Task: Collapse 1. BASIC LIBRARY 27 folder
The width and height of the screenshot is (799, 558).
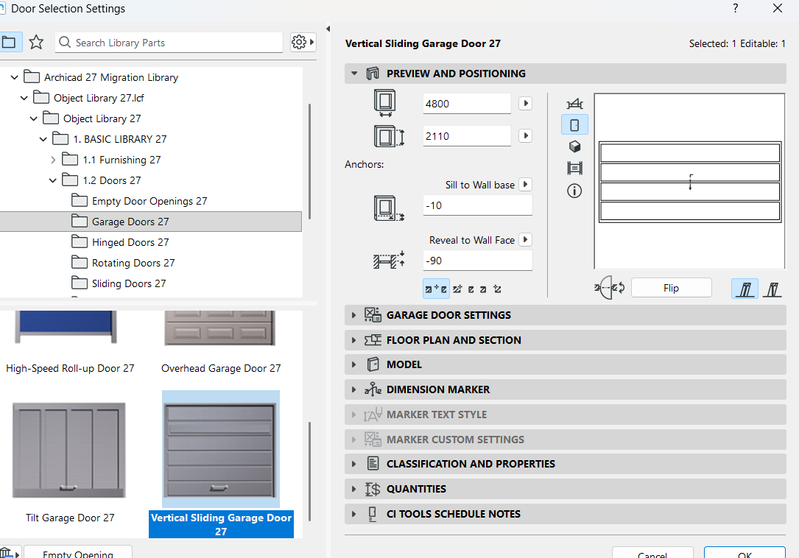Action: click(43, 139)
